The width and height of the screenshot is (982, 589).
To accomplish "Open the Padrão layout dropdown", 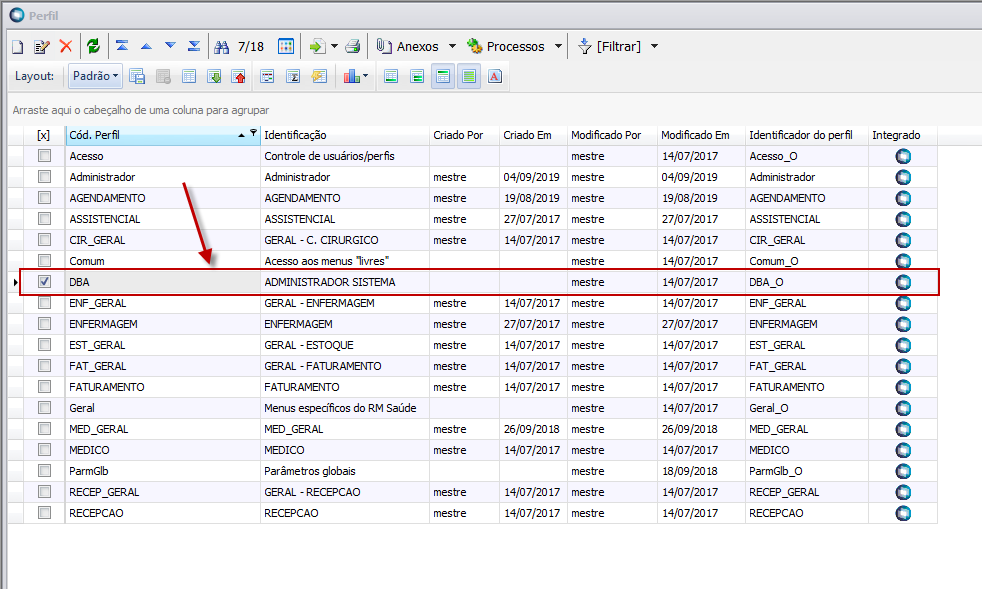I will [95, 76].
